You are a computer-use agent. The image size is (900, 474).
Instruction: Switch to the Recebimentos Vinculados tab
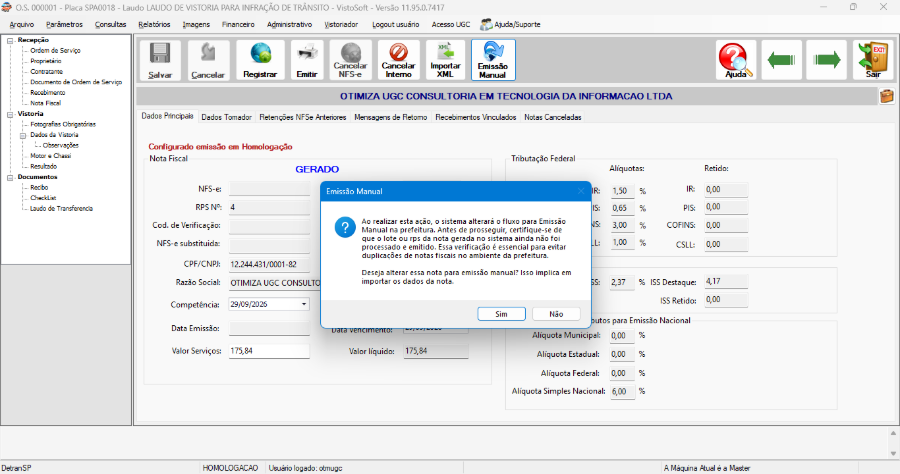(476, 117)
